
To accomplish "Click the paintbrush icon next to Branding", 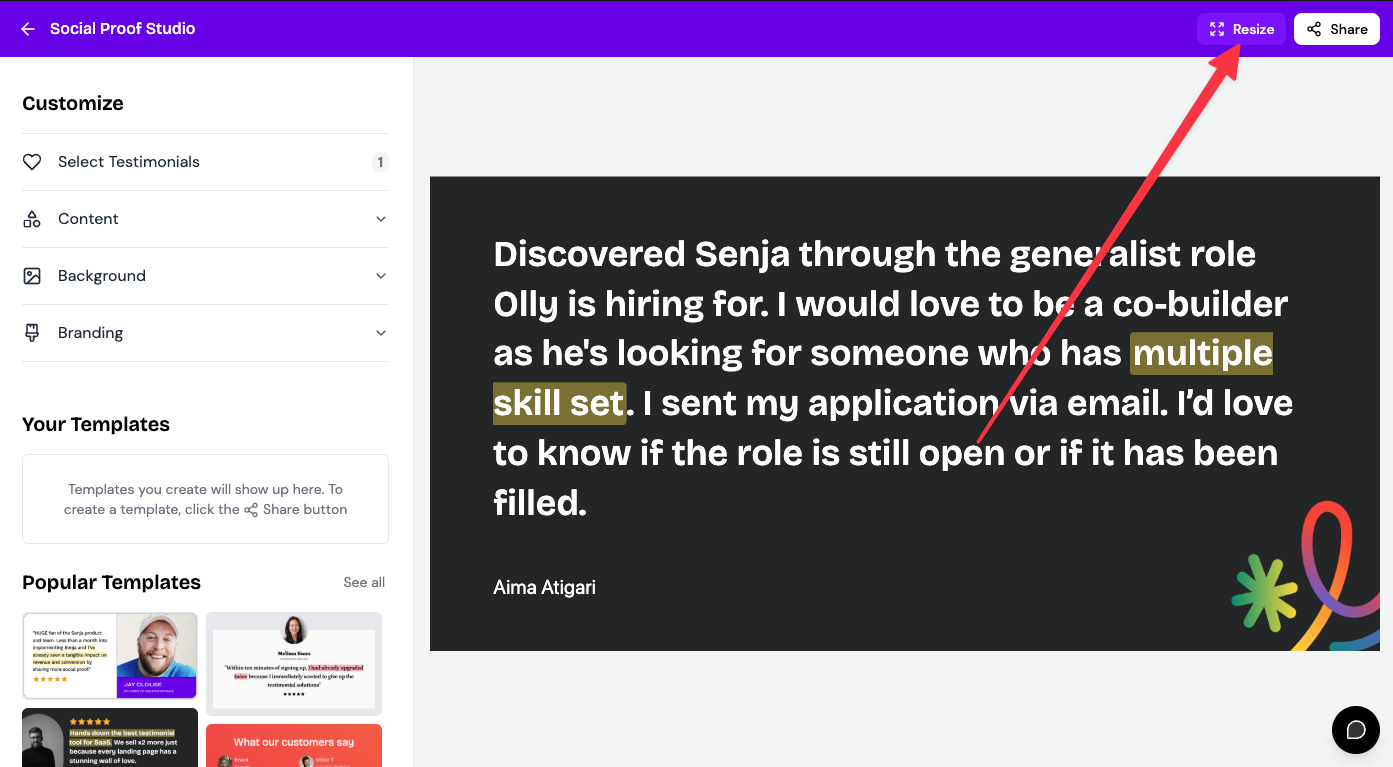I will coord(32,333).
